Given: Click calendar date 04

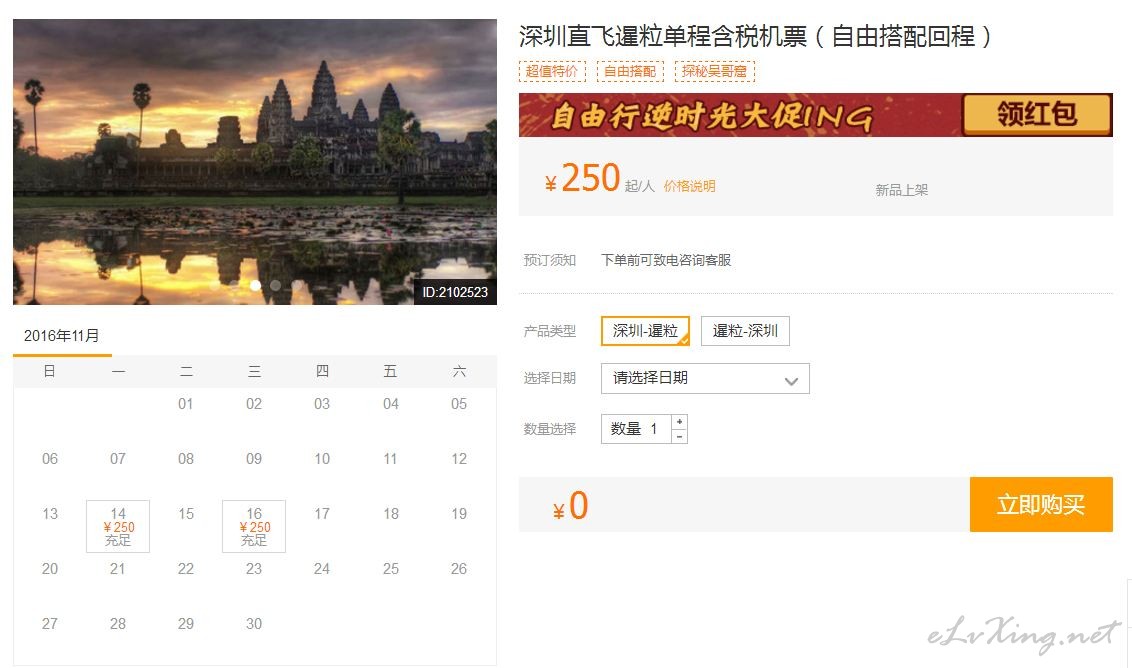Looking at the screenshot, I should (391, 404).
